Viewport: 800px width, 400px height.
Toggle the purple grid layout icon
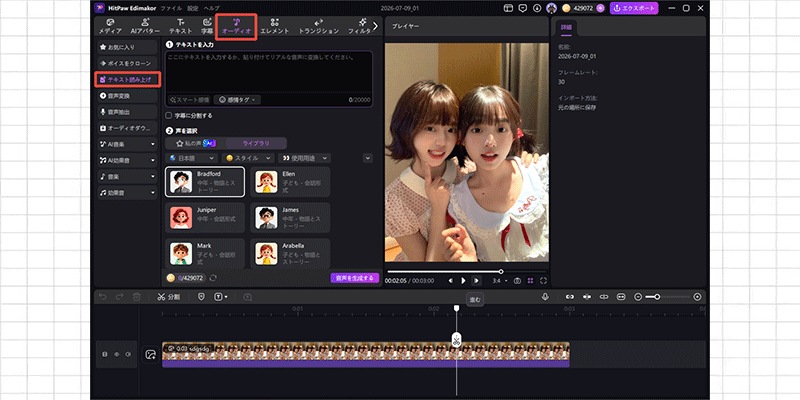531,281
